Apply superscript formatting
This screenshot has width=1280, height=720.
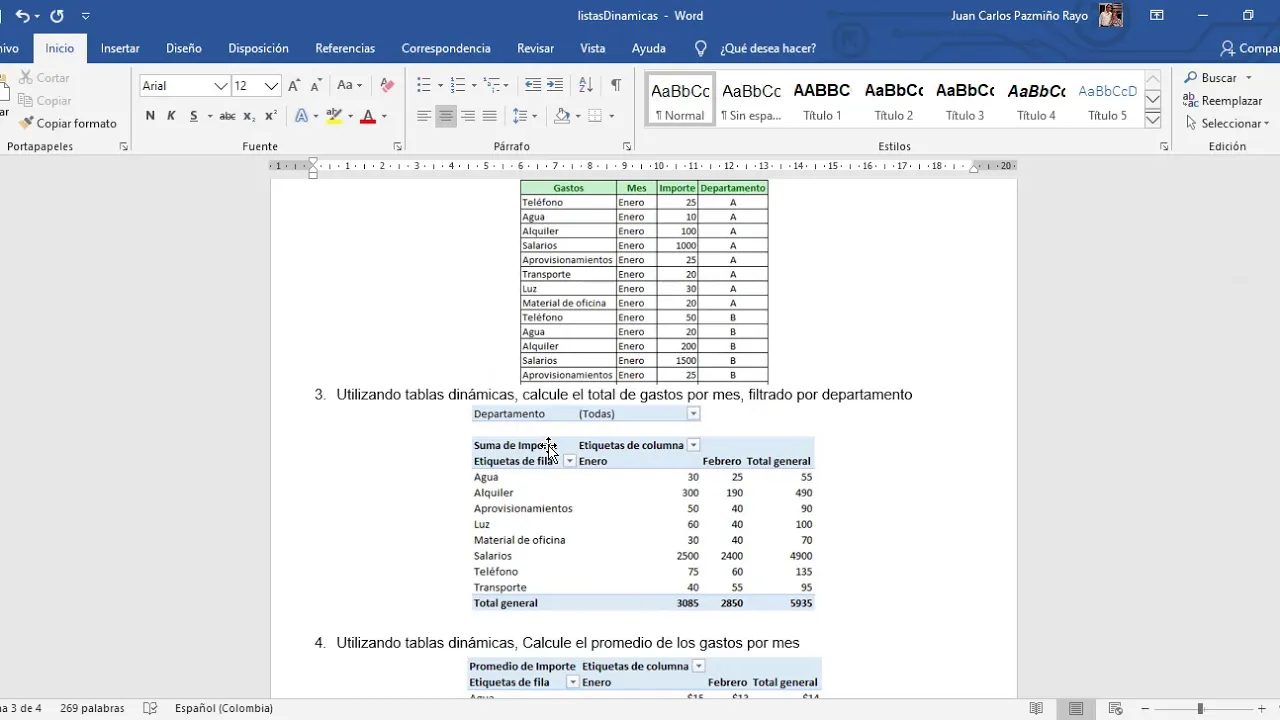click(x=271, y=116)
